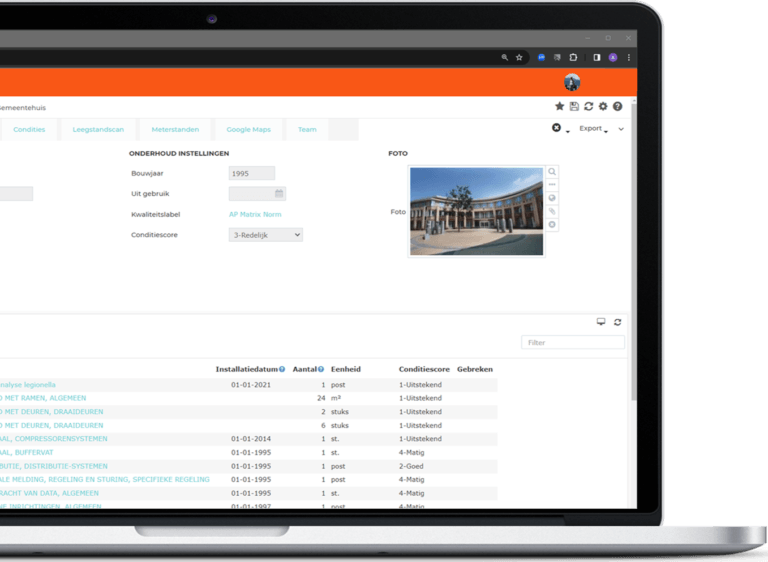Open the calendar picker for Uit gebruik

[x=280, y=194]
